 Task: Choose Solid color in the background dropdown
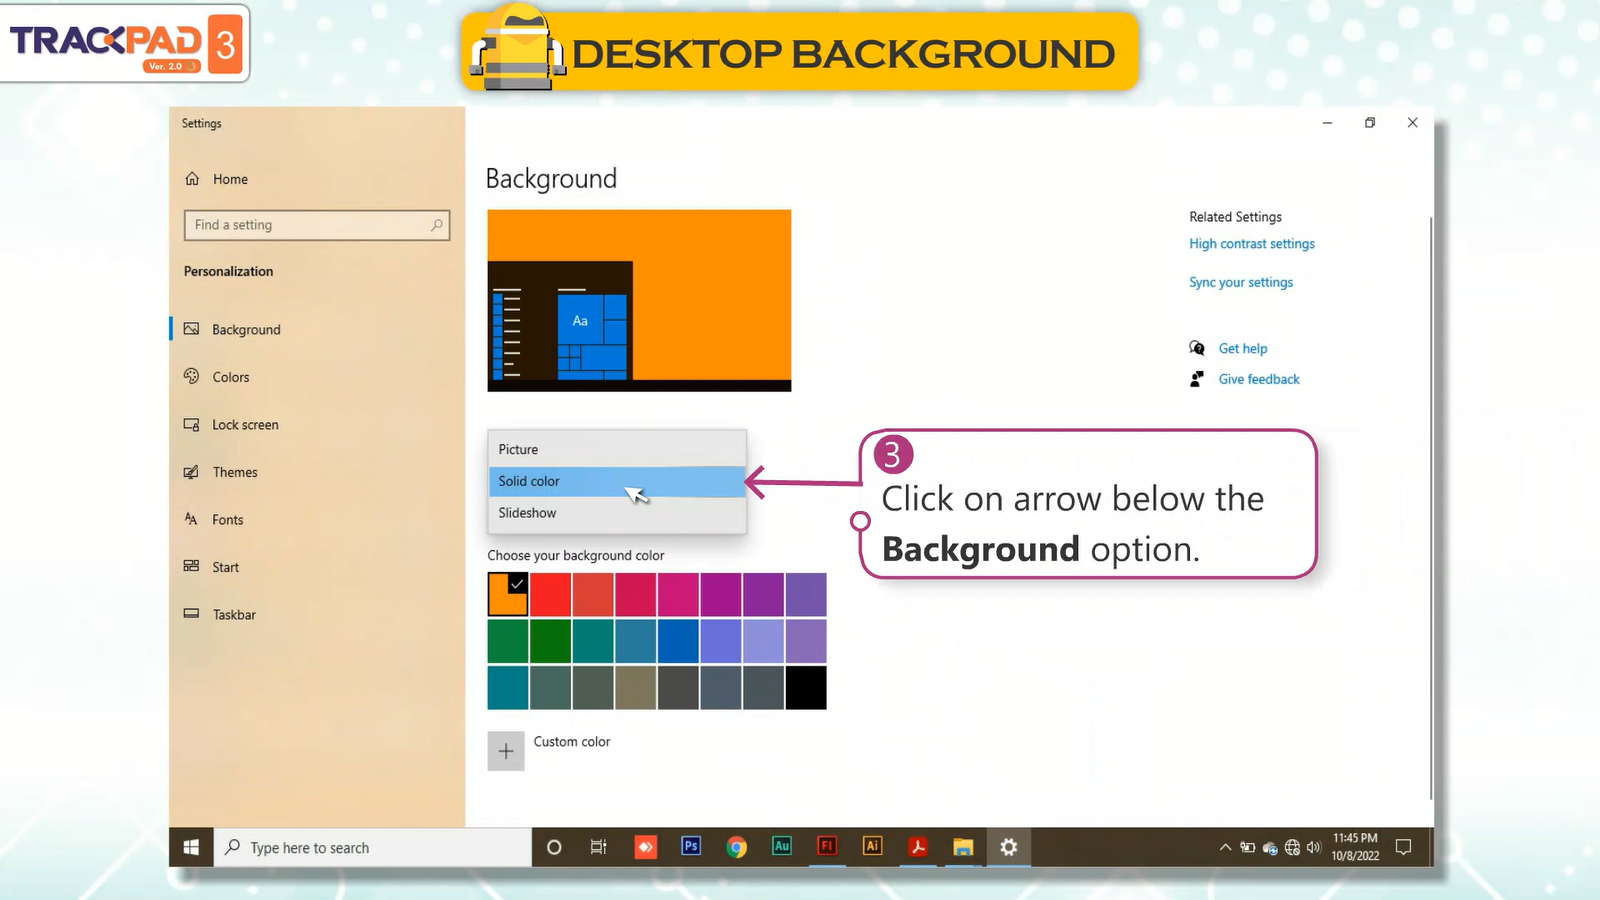click(x=617, y=481)
